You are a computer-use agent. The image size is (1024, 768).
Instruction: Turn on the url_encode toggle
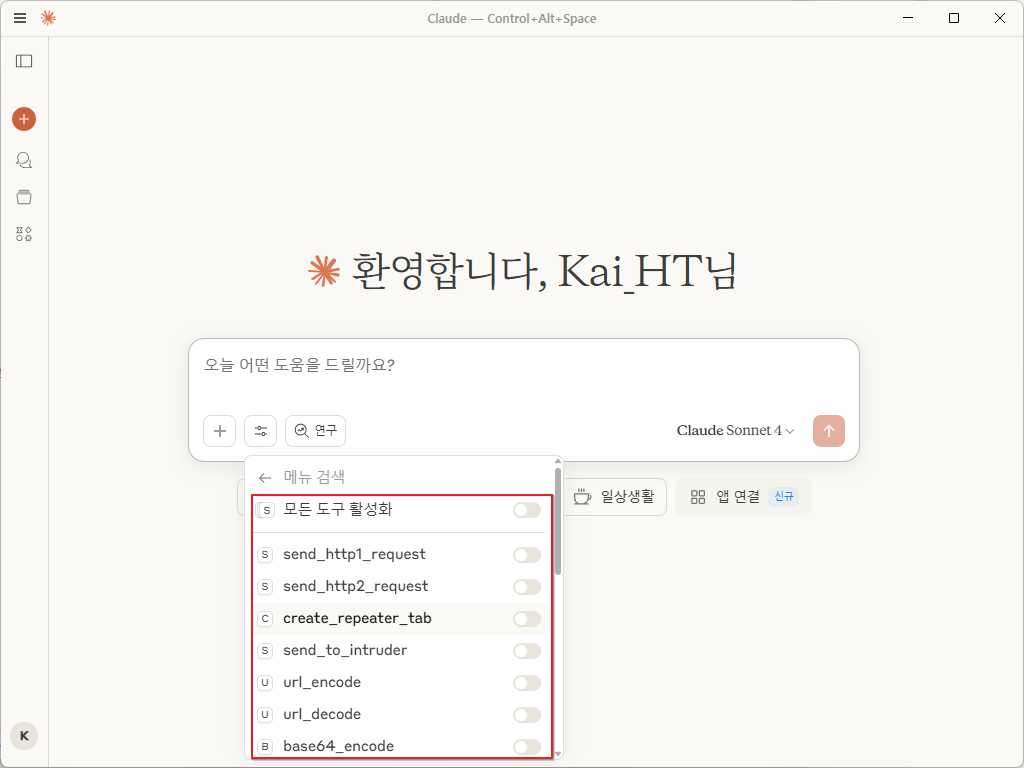pos(527,683)
